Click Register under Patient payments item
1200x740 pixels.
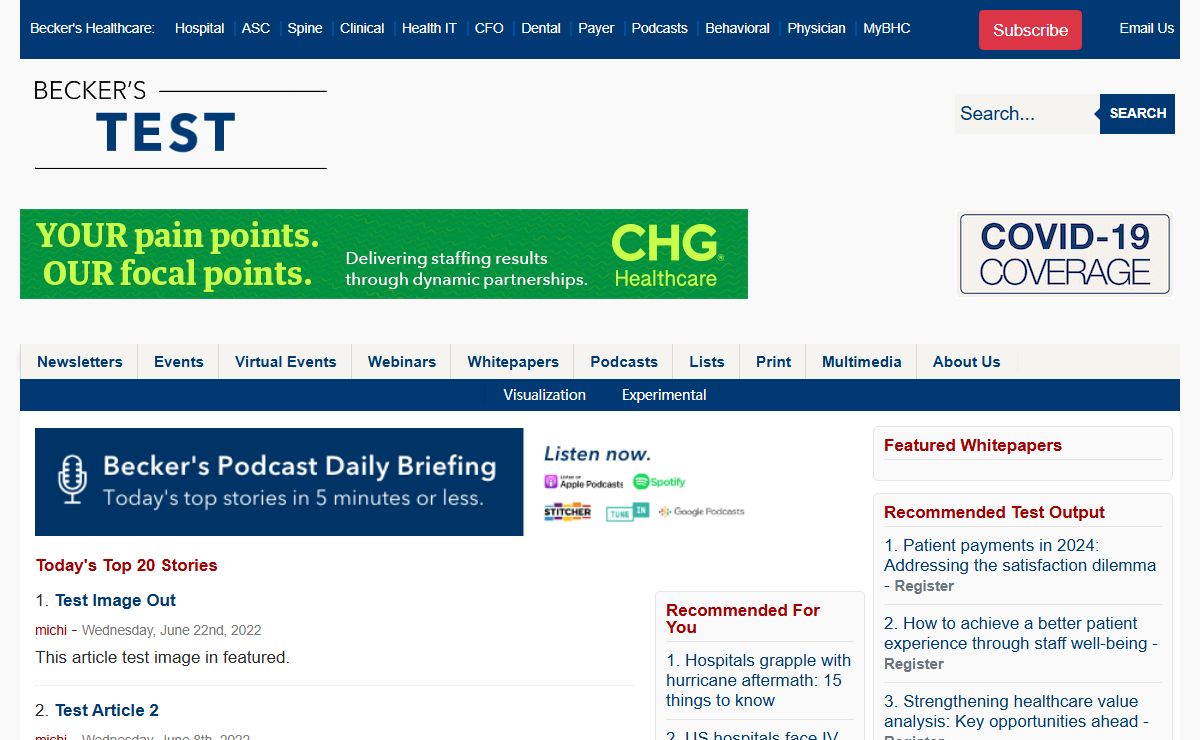point(924,586)
